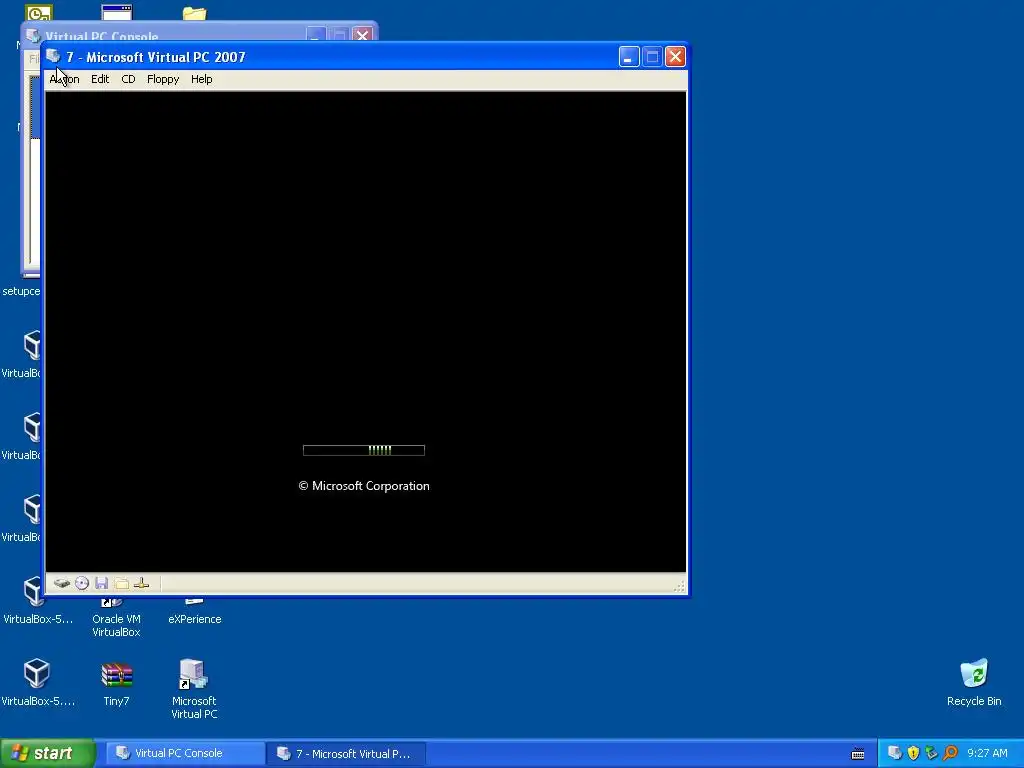The height and width of the screenshot is (768, 1024).
Task: Click the Virtual PC tray icon
Action: tap(895, 753)
